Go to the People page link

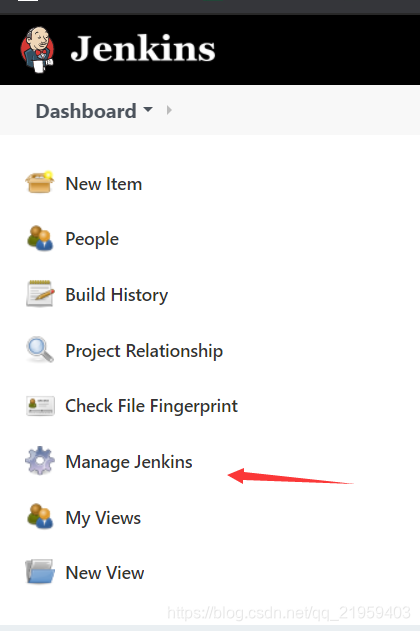click(x=92, y=239)
